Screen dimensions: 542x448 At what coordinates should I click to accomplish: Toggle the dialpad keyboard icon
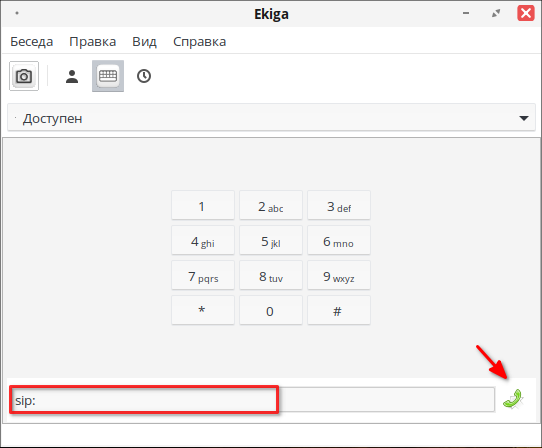click(x=108, y=76)
